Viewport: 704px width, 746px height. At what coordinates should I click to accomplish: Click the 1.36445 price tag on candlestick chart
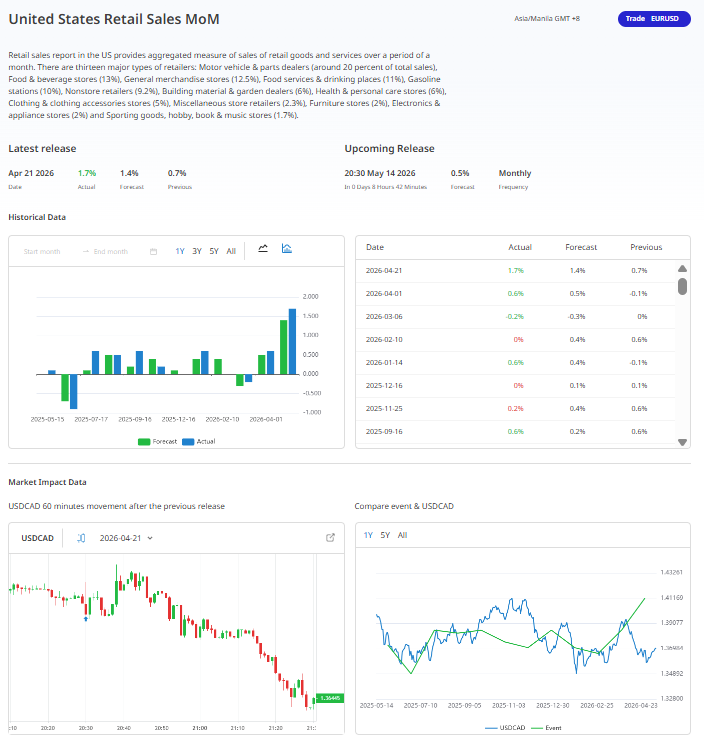pyautogui.click(x=330, y=698)
